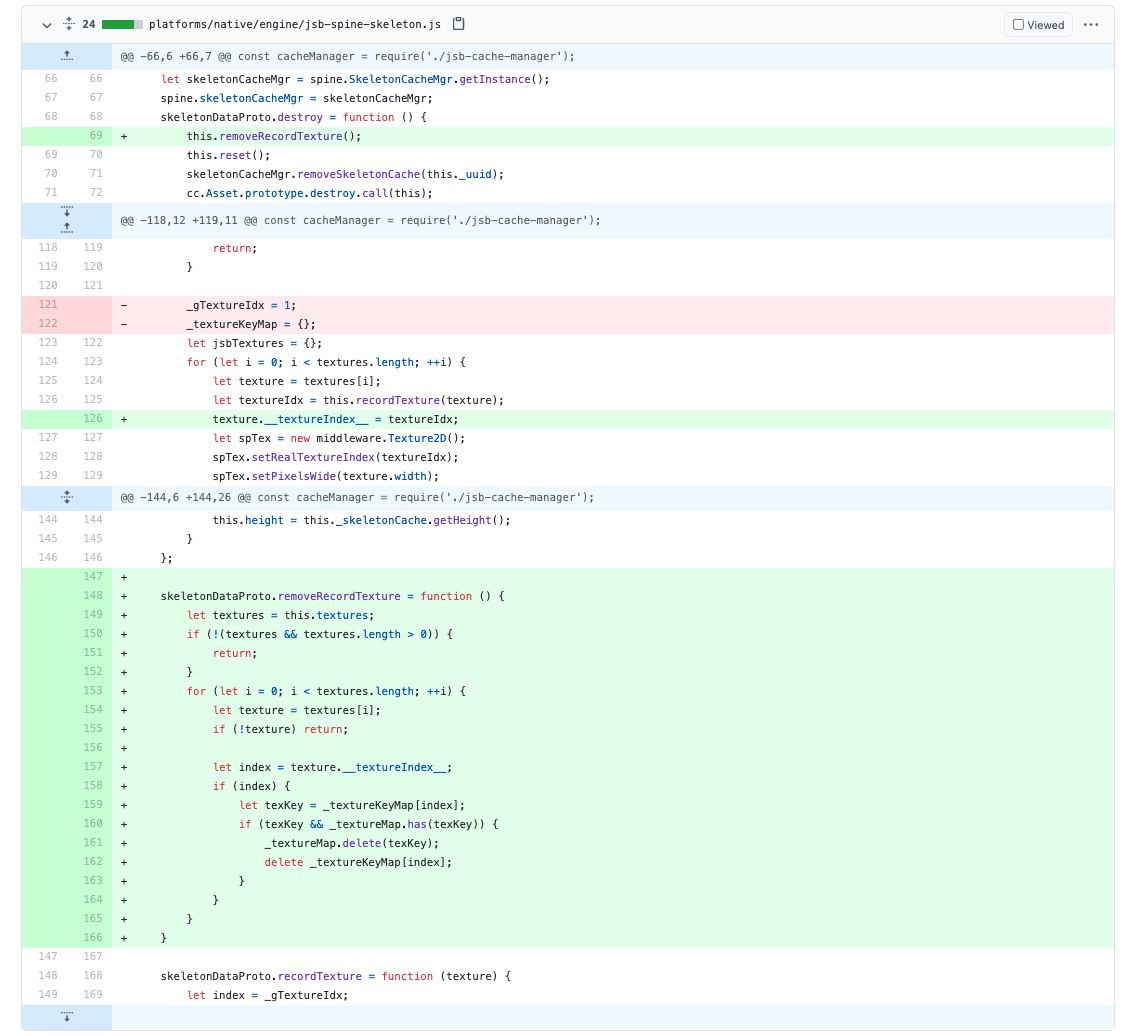This screenshot has height=1036, width=1137.
Task: Click the green diffstat bar
Action: coord(122,24)
